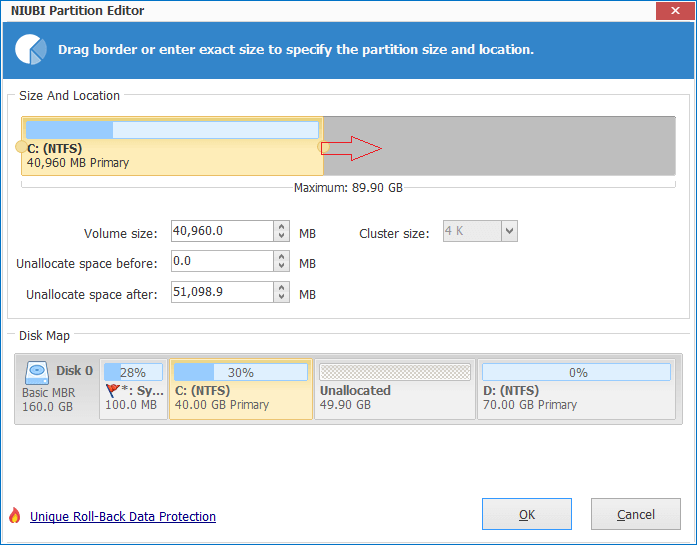The image size is (697, 545).
Task: Open Unique Roll-Back Data Protection link
Action: click(x=123, y=517)
